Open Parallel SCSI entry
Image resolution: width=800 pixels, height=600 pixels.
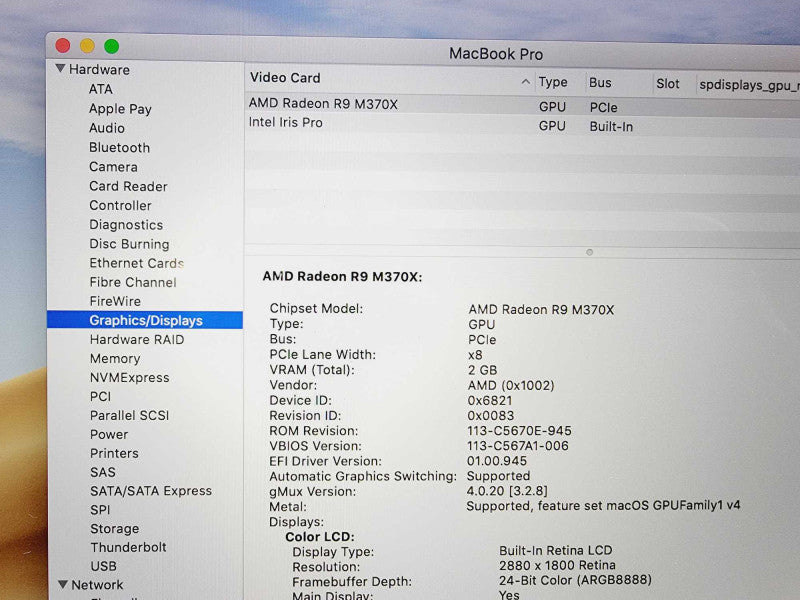[129, 415]
